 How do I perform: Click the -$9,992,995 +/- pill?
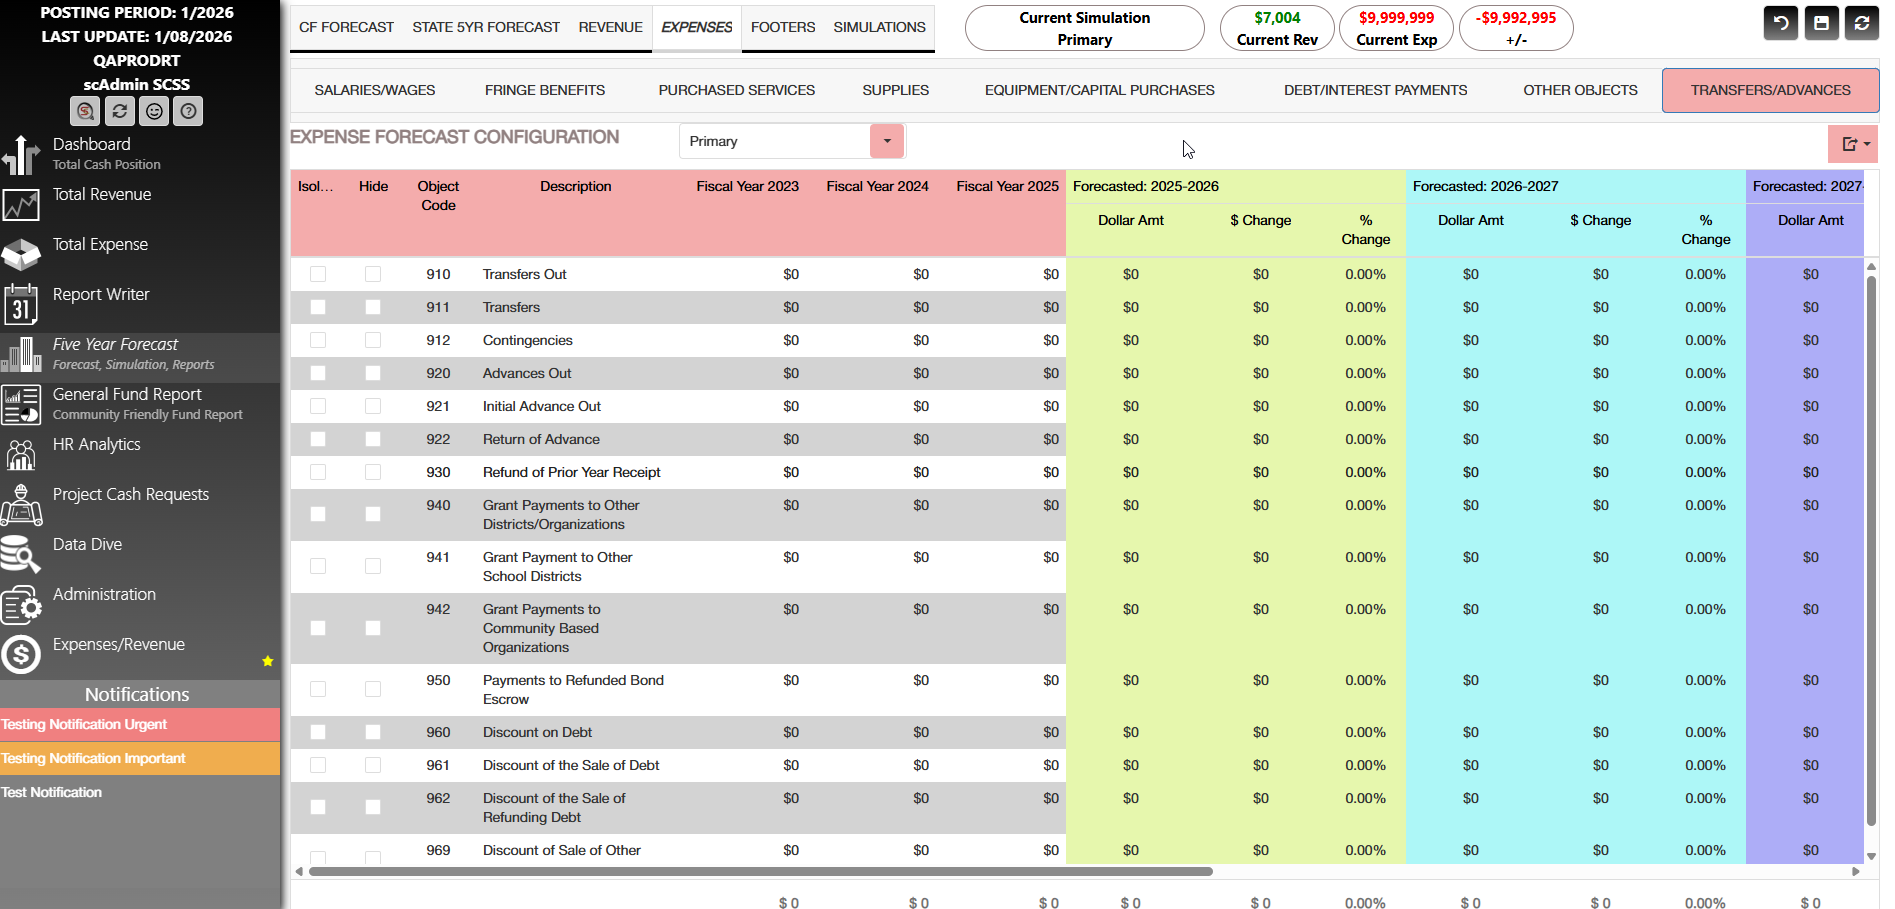(1516, 28)
